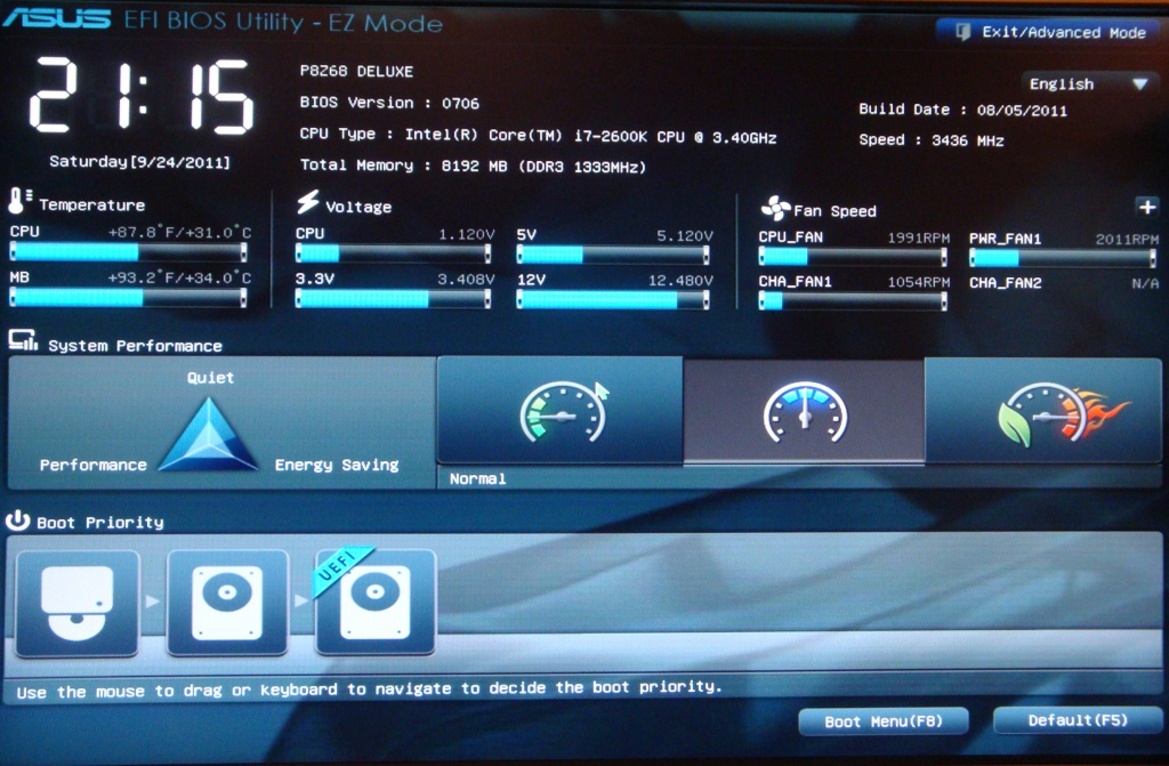Click the CHA_FAN2 N/A reading
1169x766 pixels.
click(x=1144, y=283)
